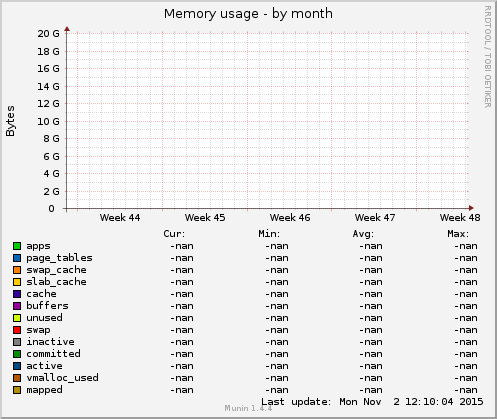
Task: Select the 'swap_cache' legend label
Action: [x=56, y=270]
